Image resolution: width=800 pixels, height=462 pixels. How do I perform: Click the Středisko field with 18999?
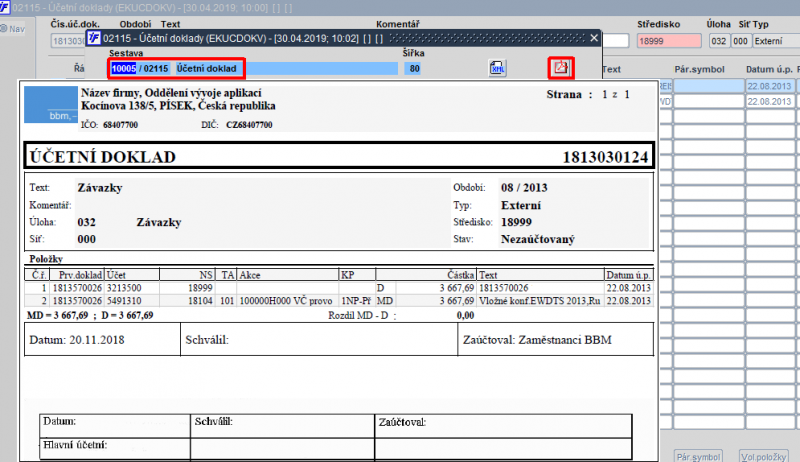point(670,41)
